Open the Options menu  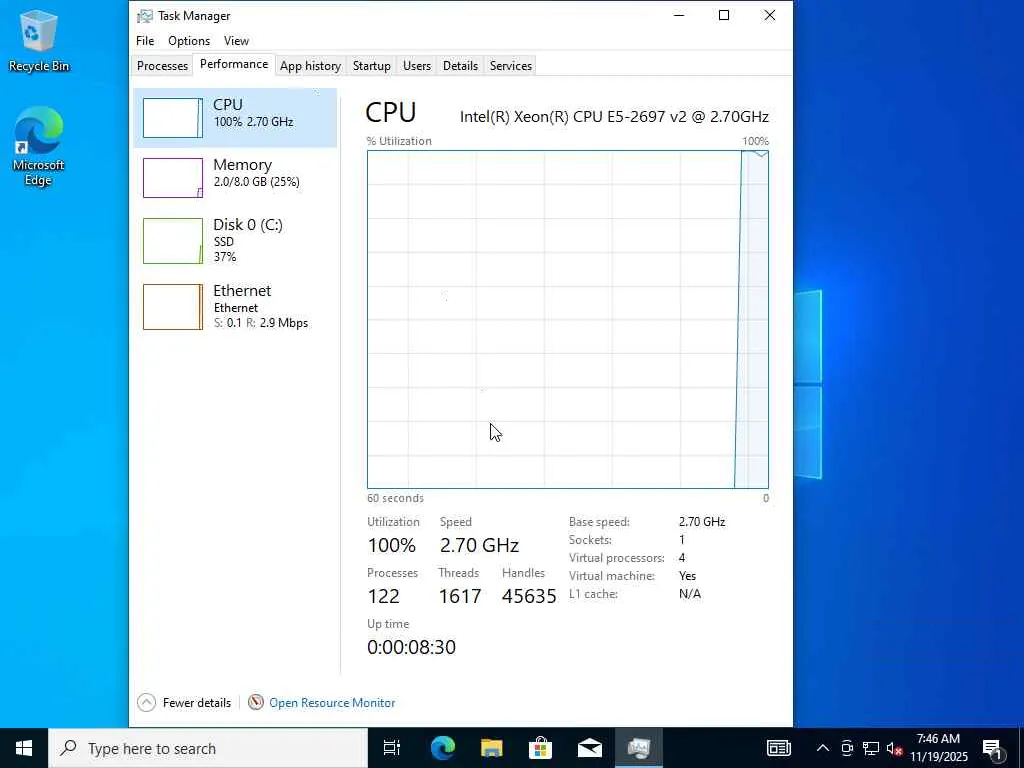pyautogui.click(x=189, y=40)
